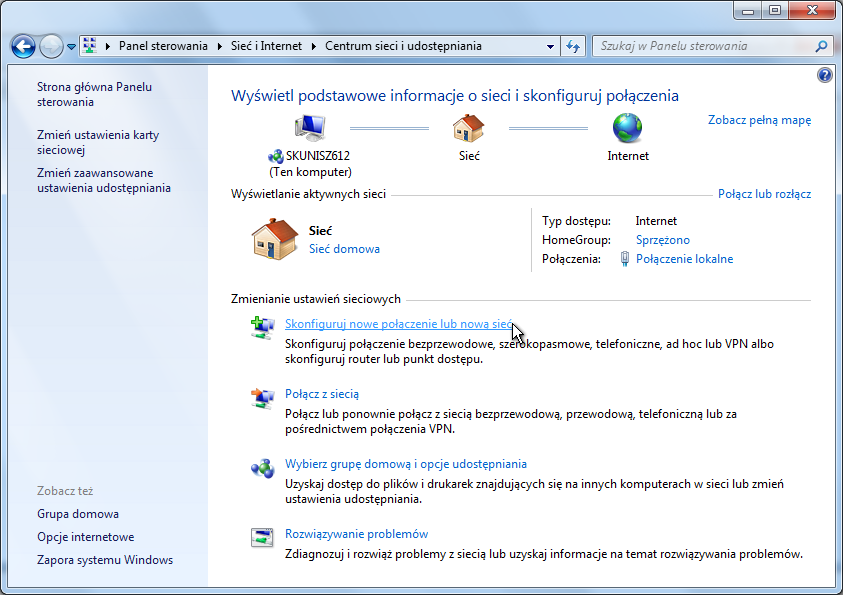Click the Połączenie lokalne connection link
Image resolution: width=843 pixels, height=595 pixels.
pyautogui.click(x=684, y=259)
